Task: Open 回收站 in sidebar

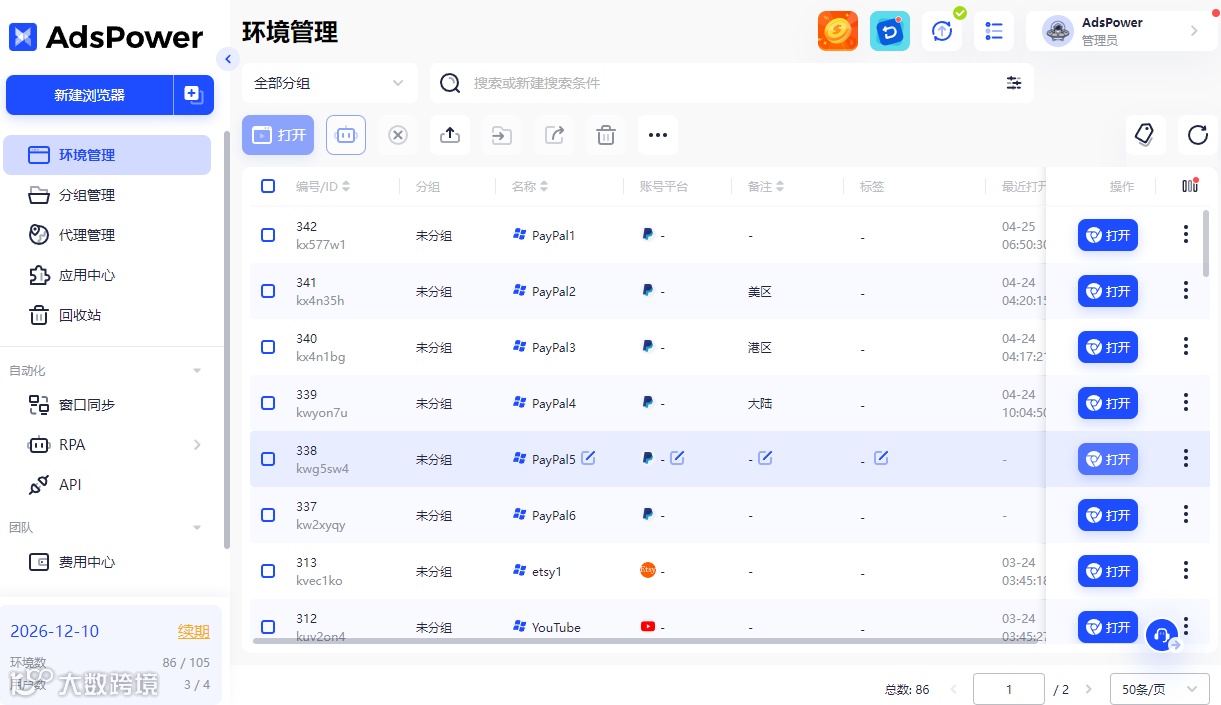Action: (x=107, y=315)
